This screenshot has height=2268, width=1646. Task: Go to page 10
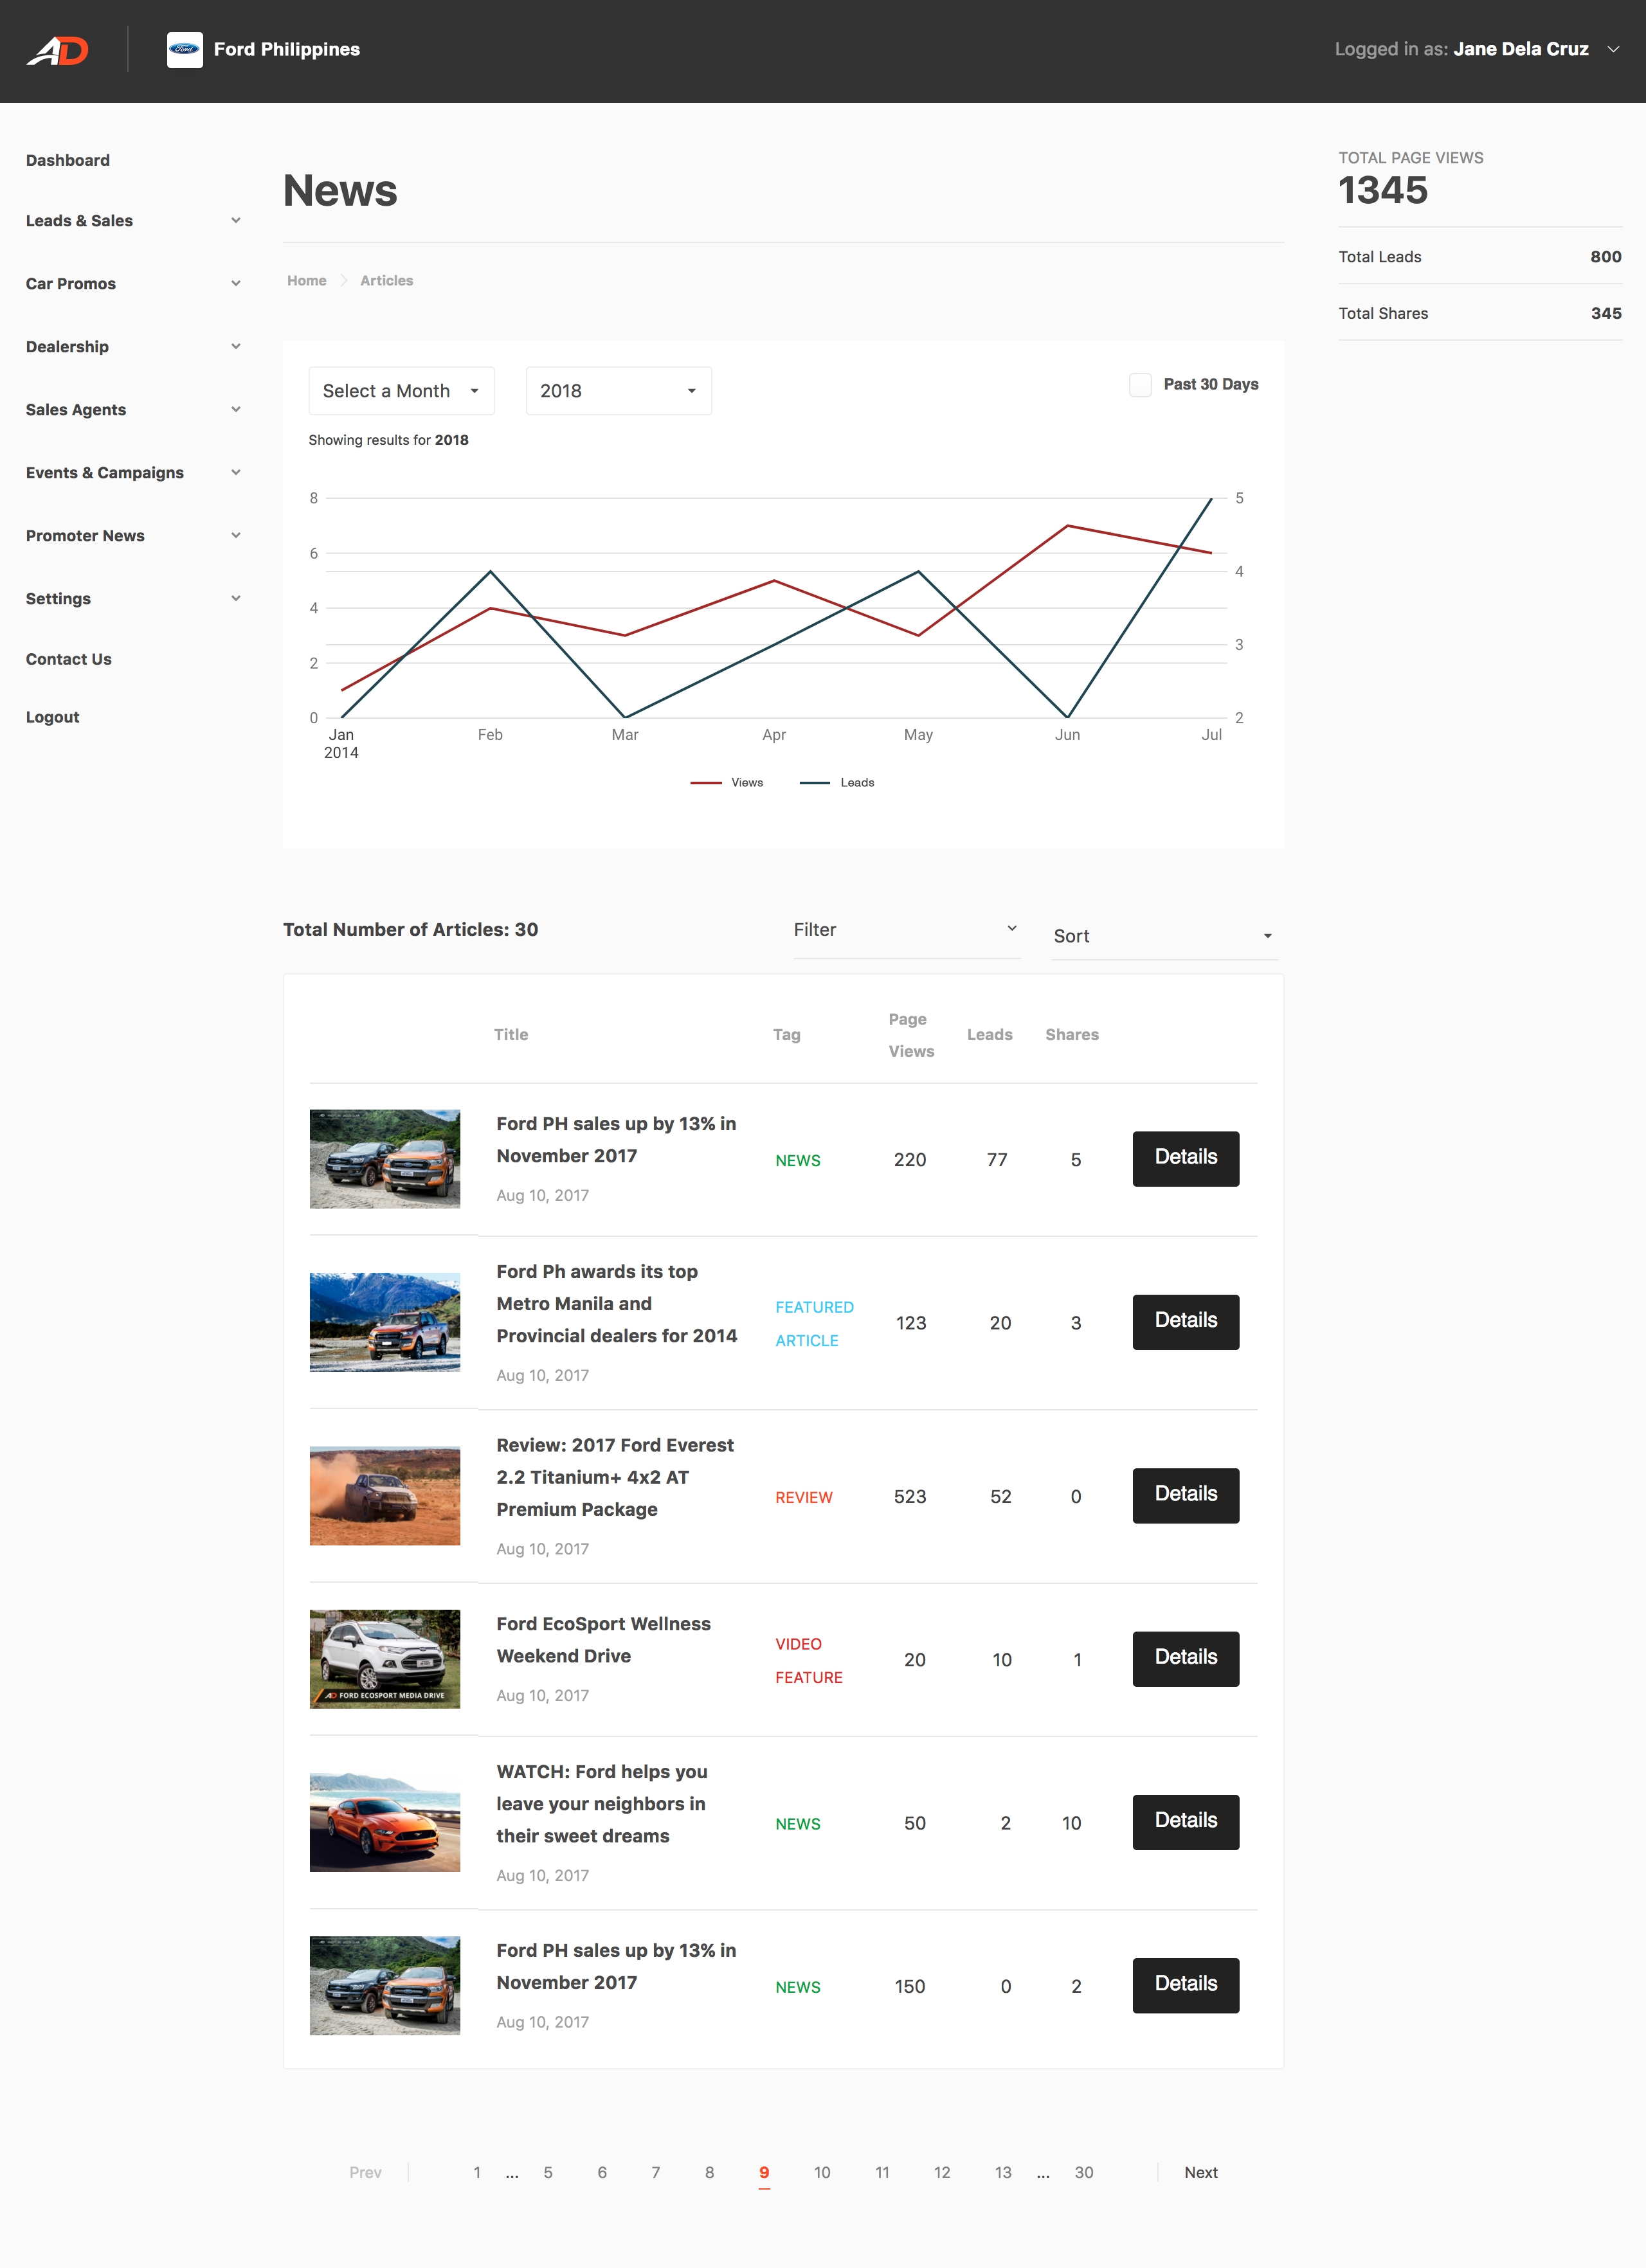tap(822, 2172)
